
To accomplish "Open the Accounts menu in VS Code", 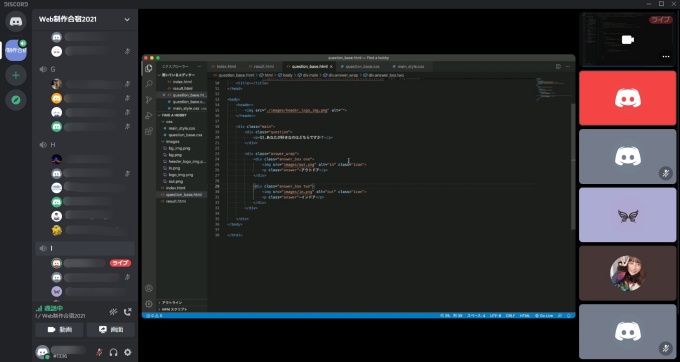I will pyautogui.click(x=149, y=288).
